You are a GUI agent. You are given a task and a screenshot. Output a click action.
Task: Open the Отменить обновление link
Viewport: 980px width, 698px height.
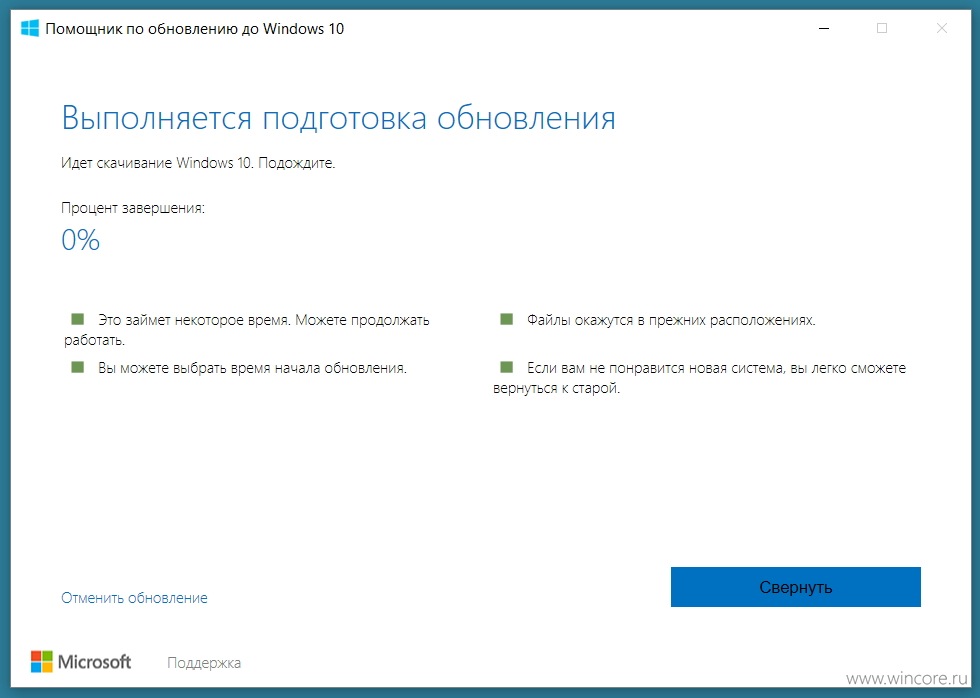point(134,598)
